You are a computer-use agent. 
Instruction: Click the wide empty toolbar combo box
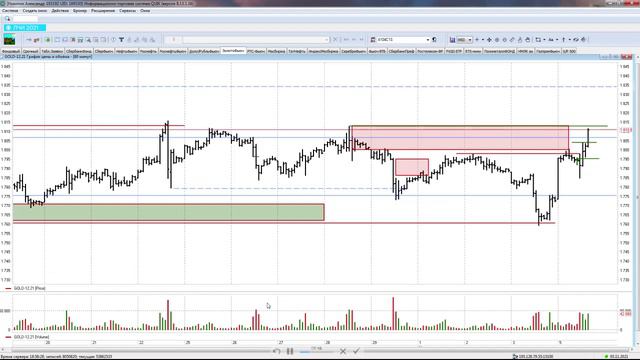pos(256,40)
